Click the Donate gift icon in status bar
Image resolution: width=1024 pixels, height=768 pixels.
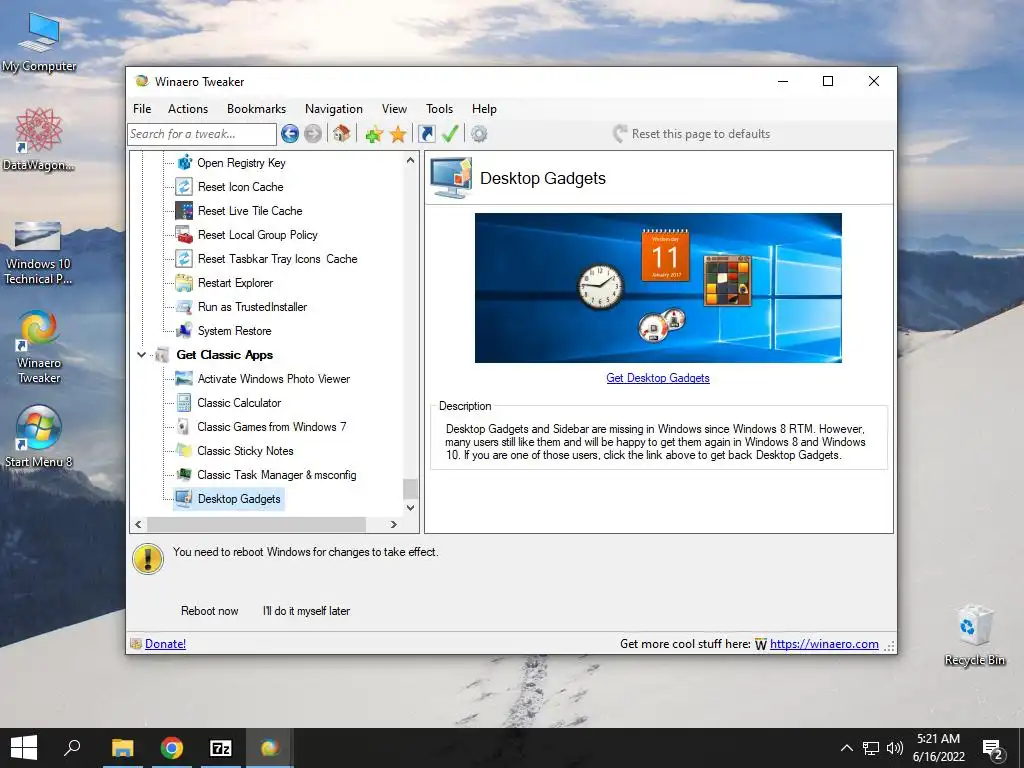(x=136, y=644)
